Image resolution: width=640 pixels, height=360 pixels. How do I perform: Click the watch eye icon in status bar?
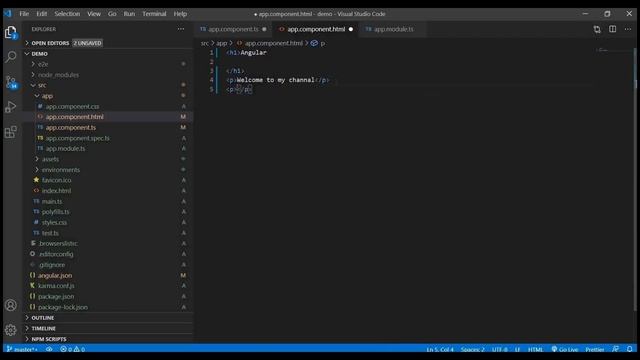pyautogui.click(x=49, y=349)
